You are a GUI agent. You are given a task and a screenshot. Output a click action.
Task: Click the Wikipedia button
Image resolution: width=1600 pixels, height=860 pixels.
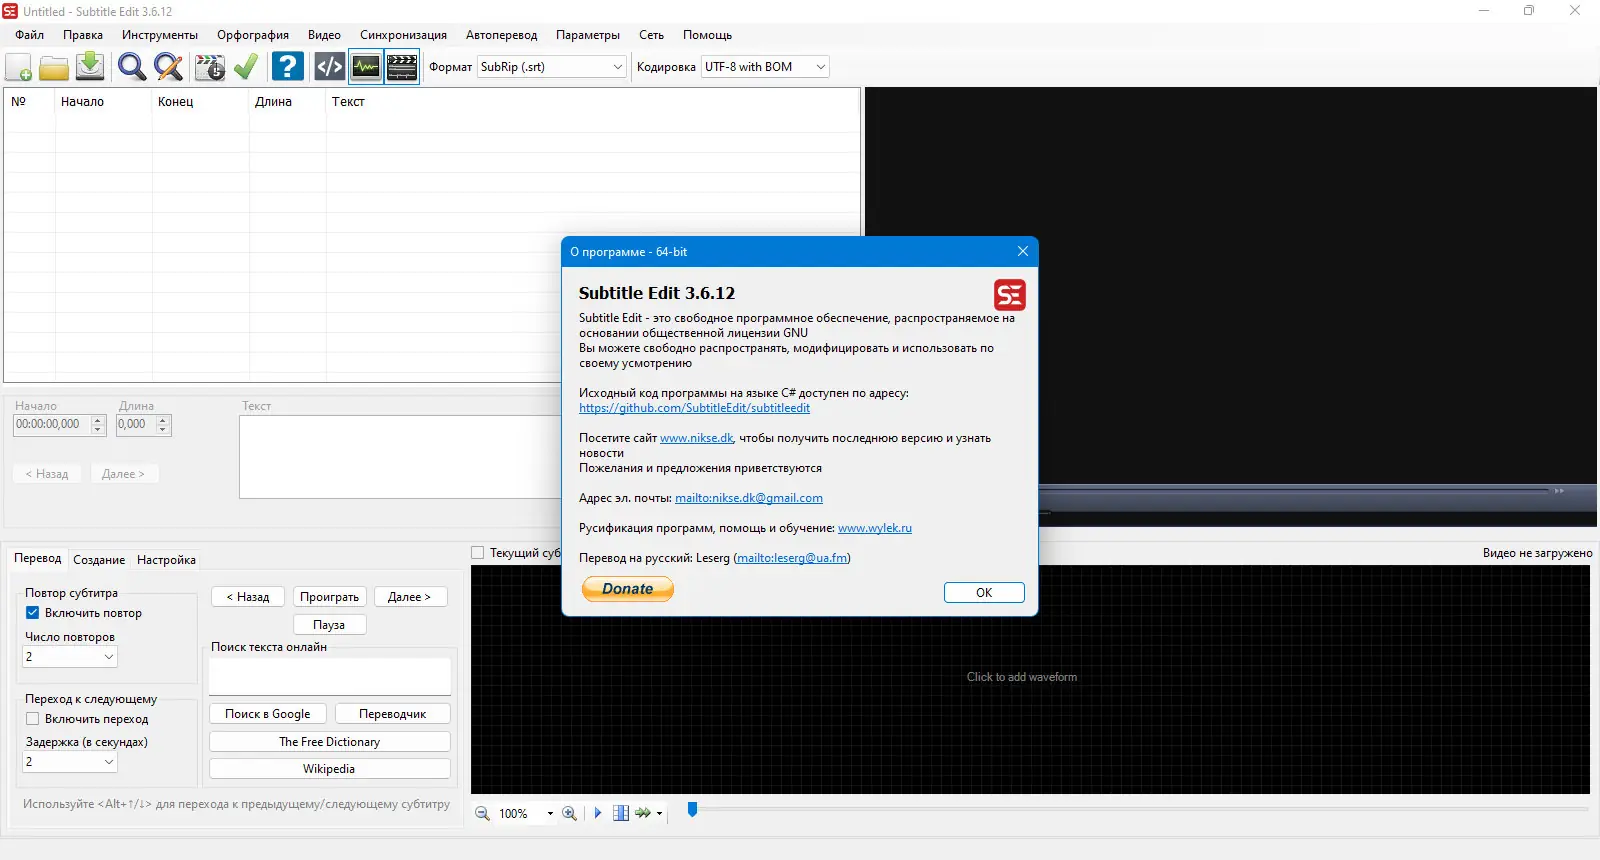[x=330, y=769]
